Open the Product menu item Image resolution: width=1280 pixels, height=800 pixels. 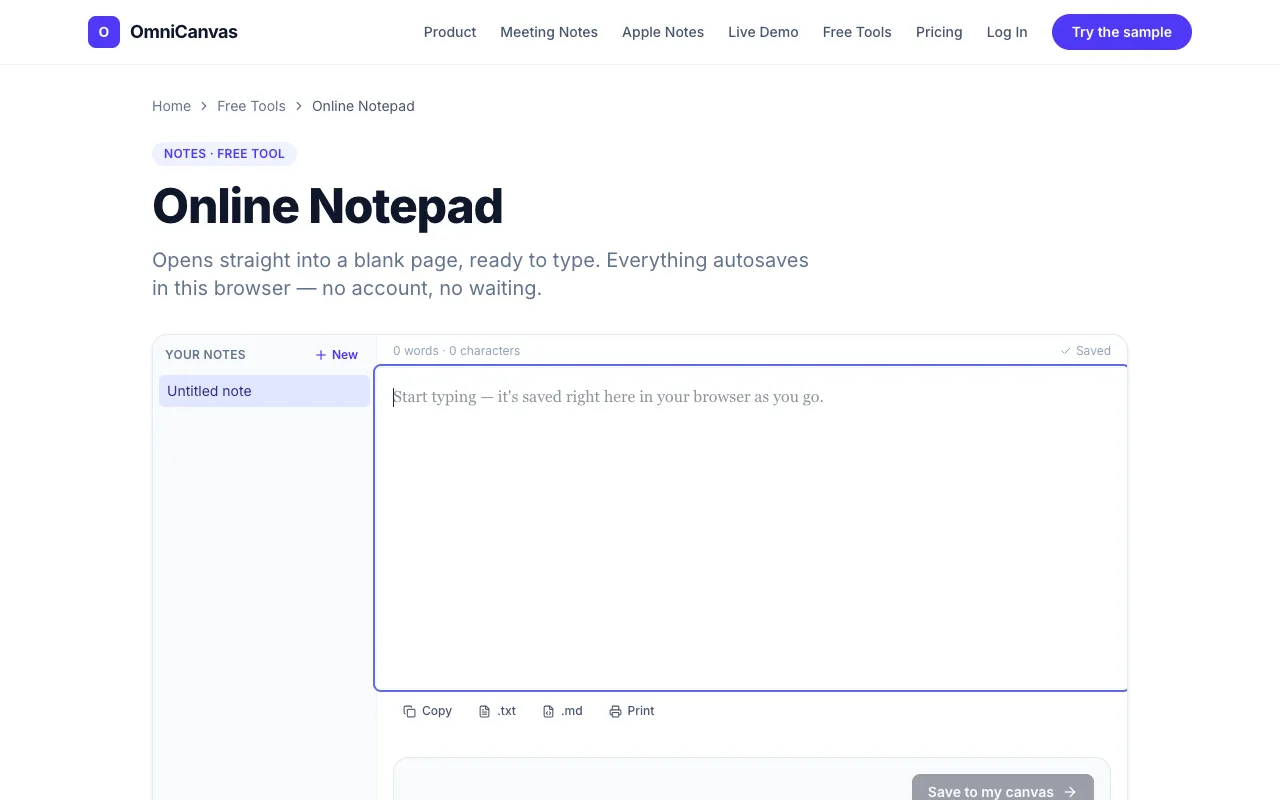click(450, 32)
